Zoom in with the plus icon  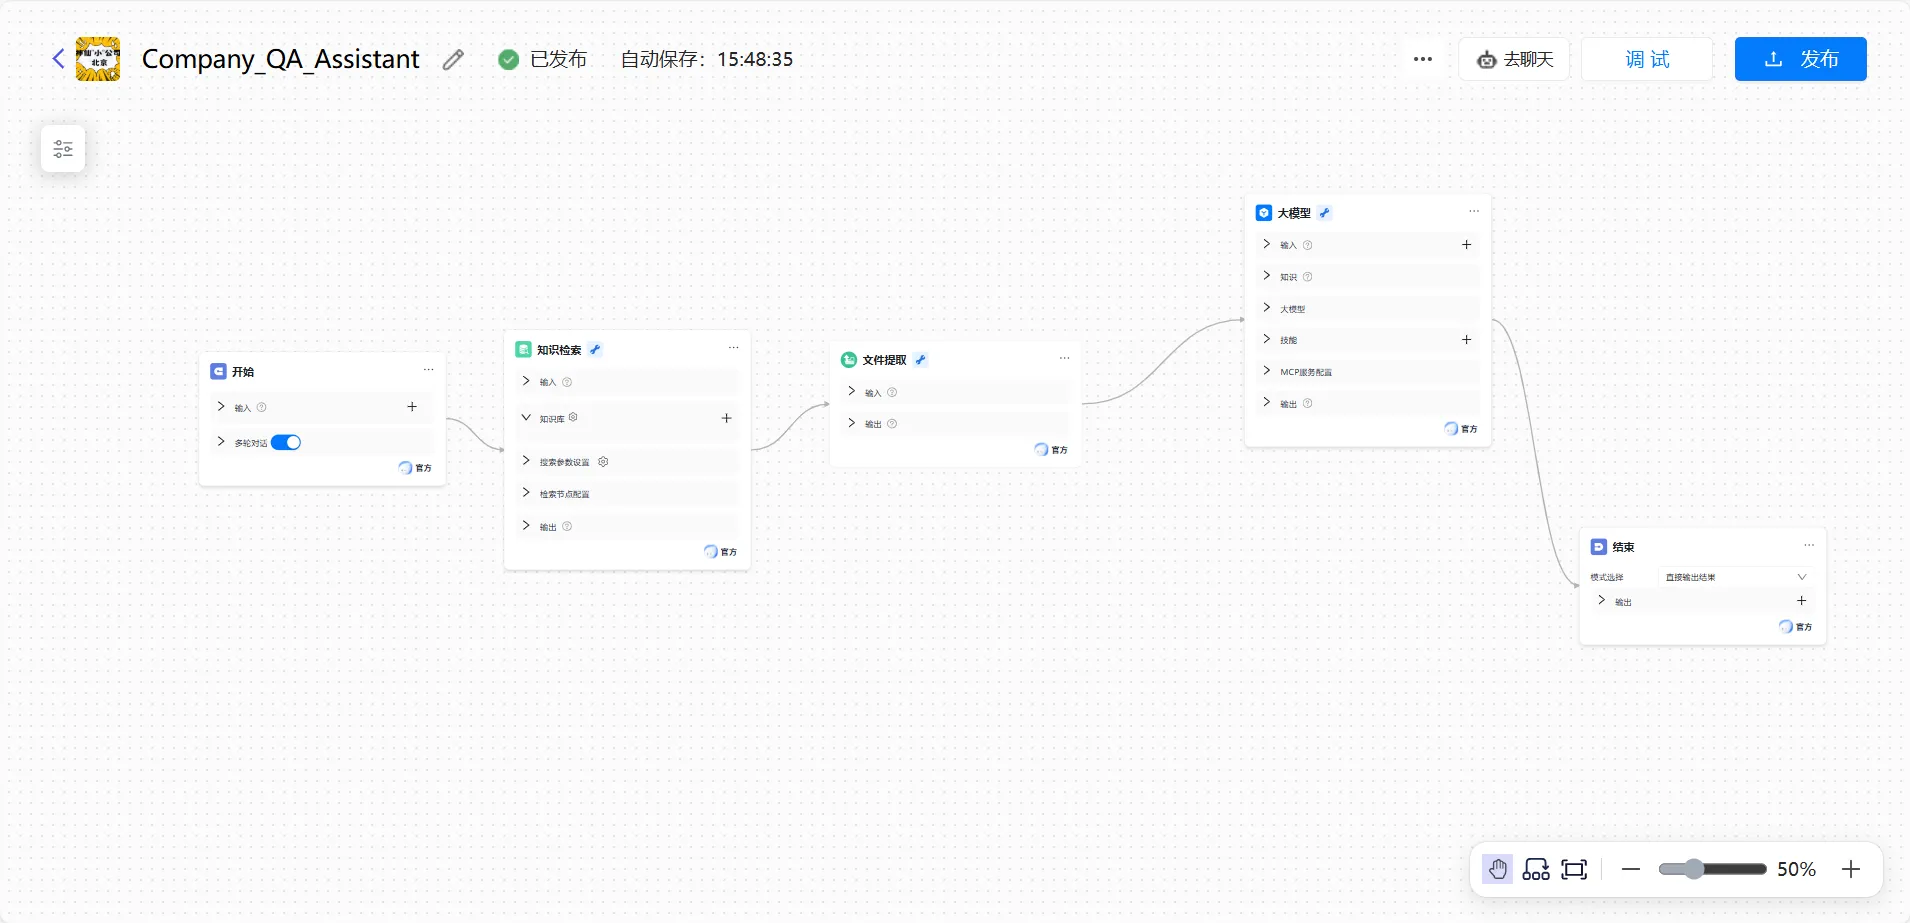(x=1851, y=869)
